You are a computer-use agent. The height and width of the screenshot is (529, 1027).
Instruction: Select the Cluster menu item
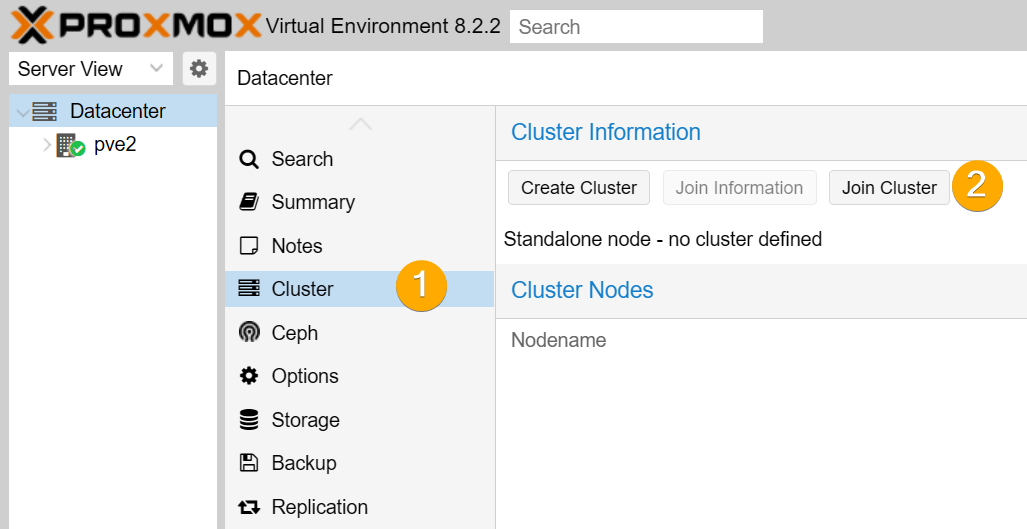(359, 289)
